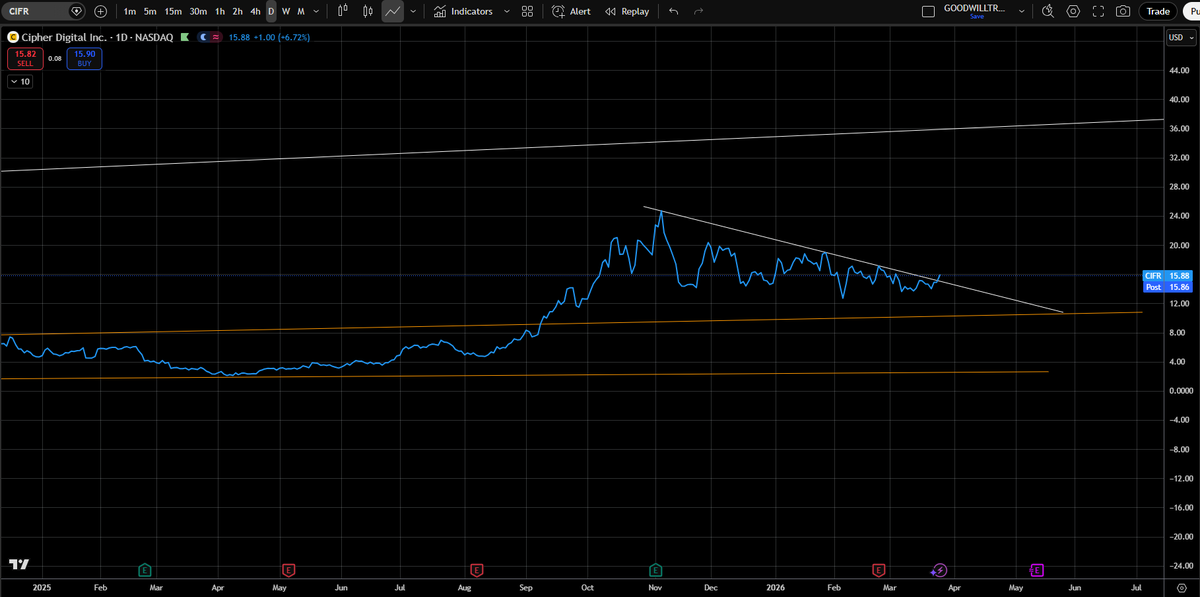Select the 30m timeframe
Screen dimensions: 1200x597
pos(198,11)
